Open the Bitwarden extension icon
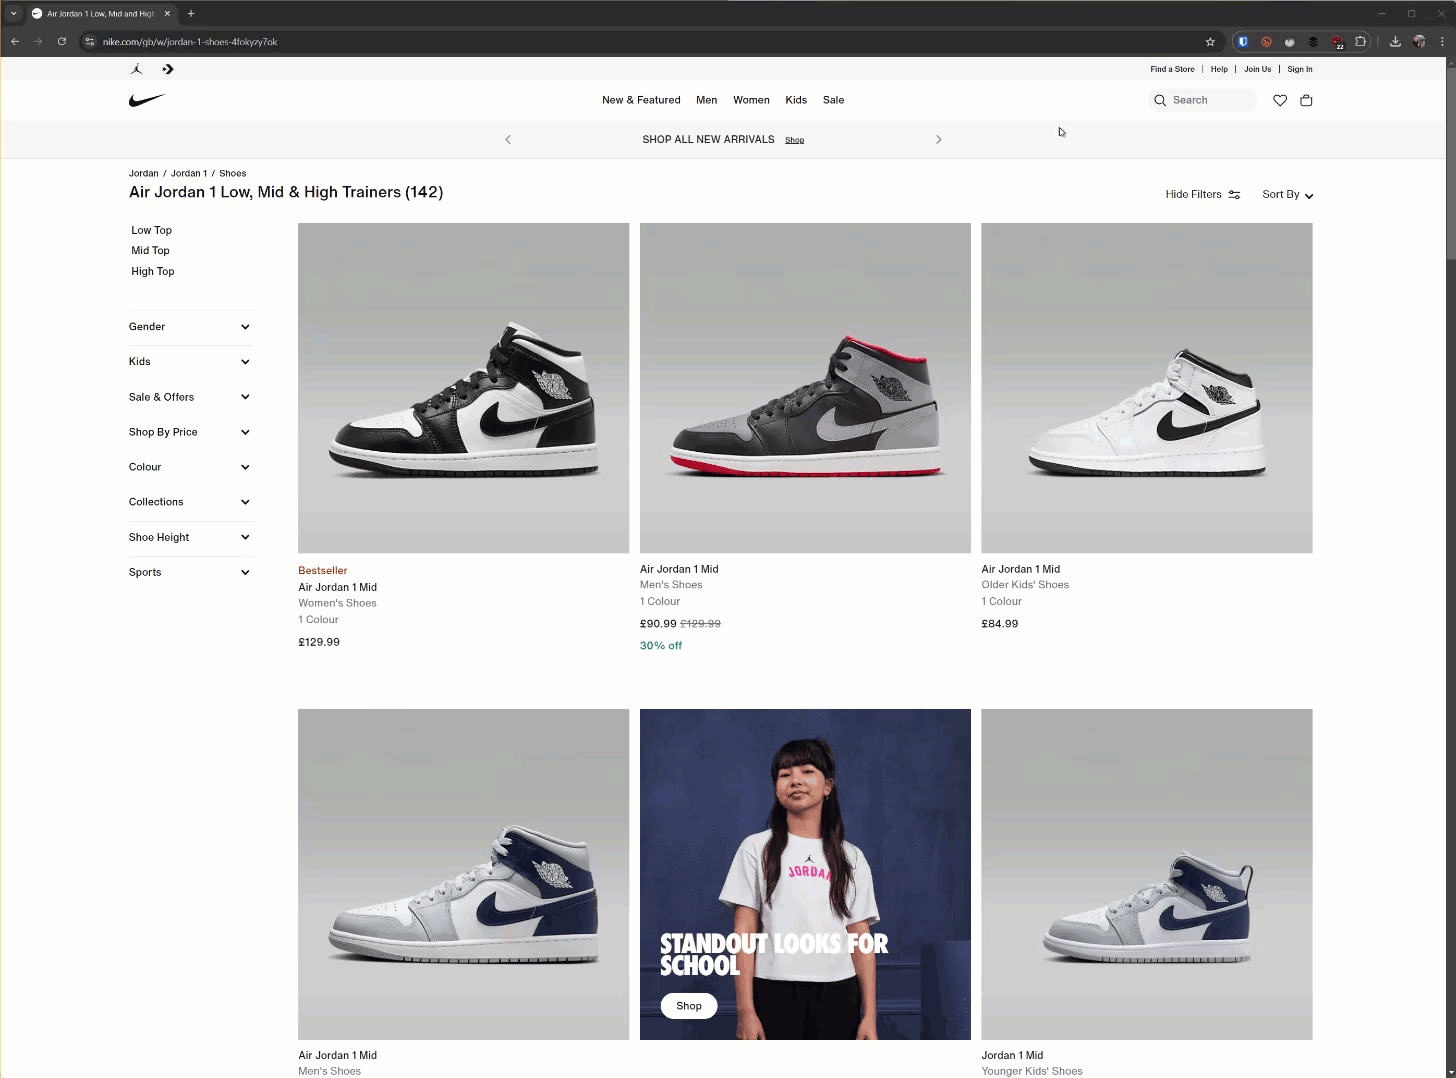 1243,41
